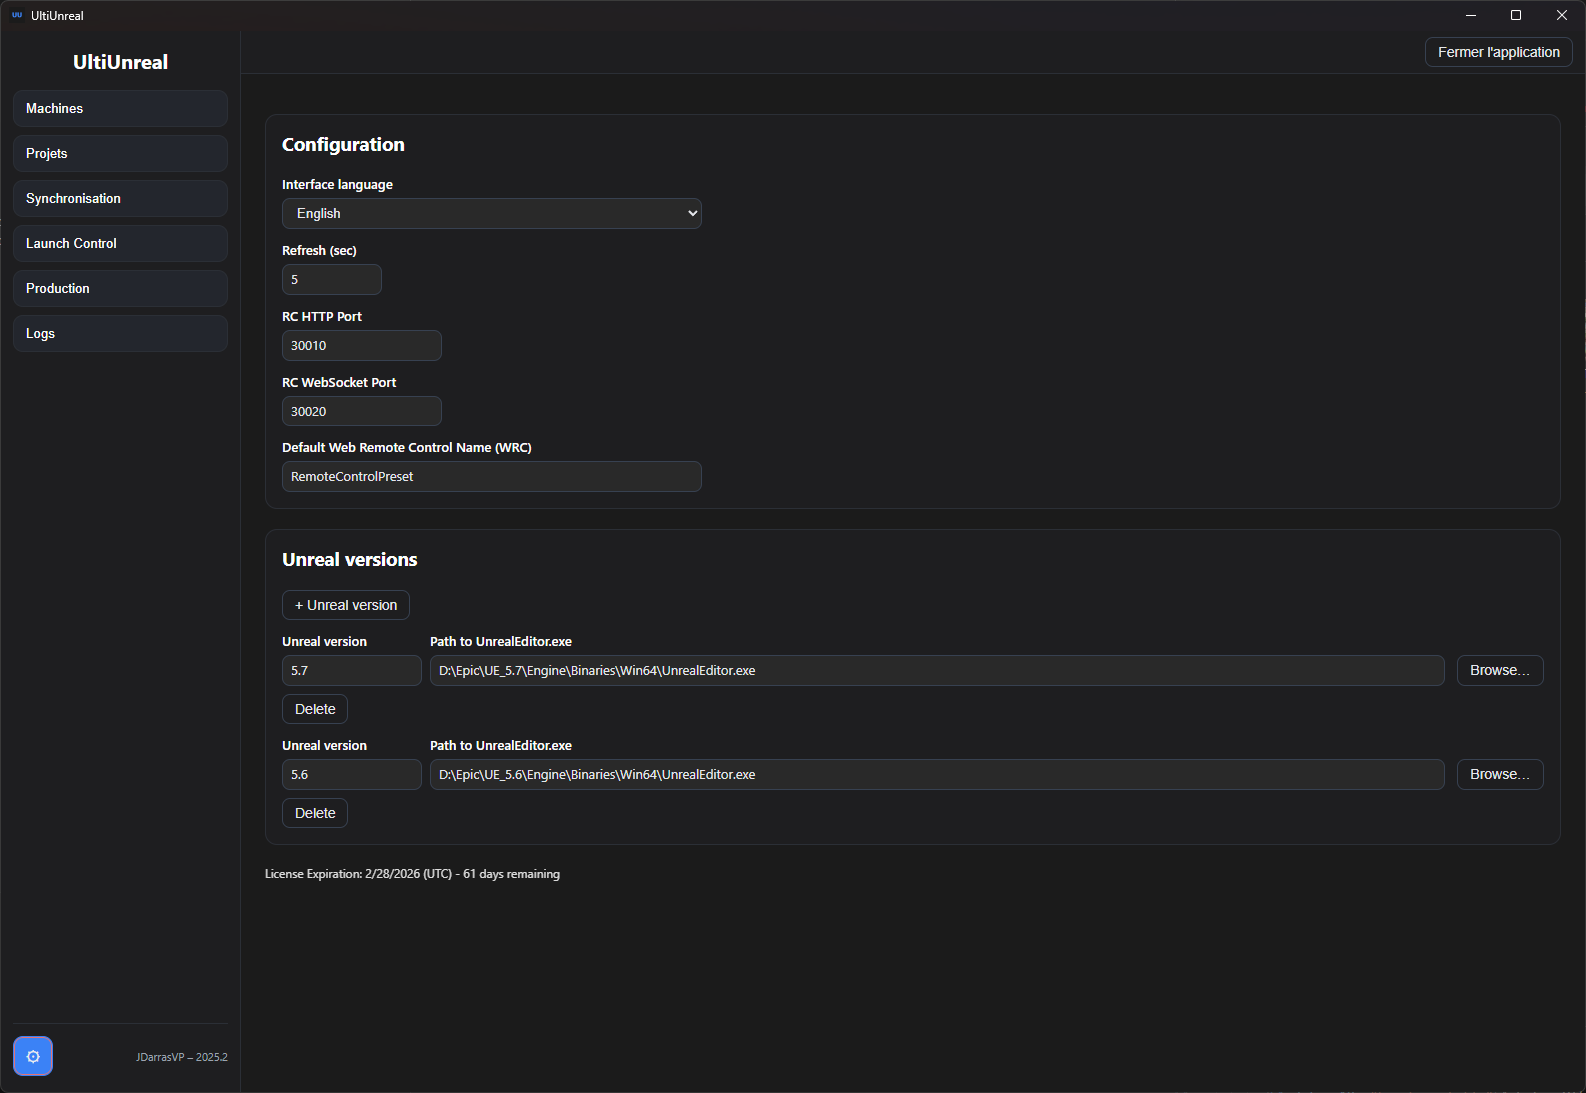The width and height of the screenshot is (1586, 1093).
Task: Add a new Unreal version entry
Action: coord(345,605)
